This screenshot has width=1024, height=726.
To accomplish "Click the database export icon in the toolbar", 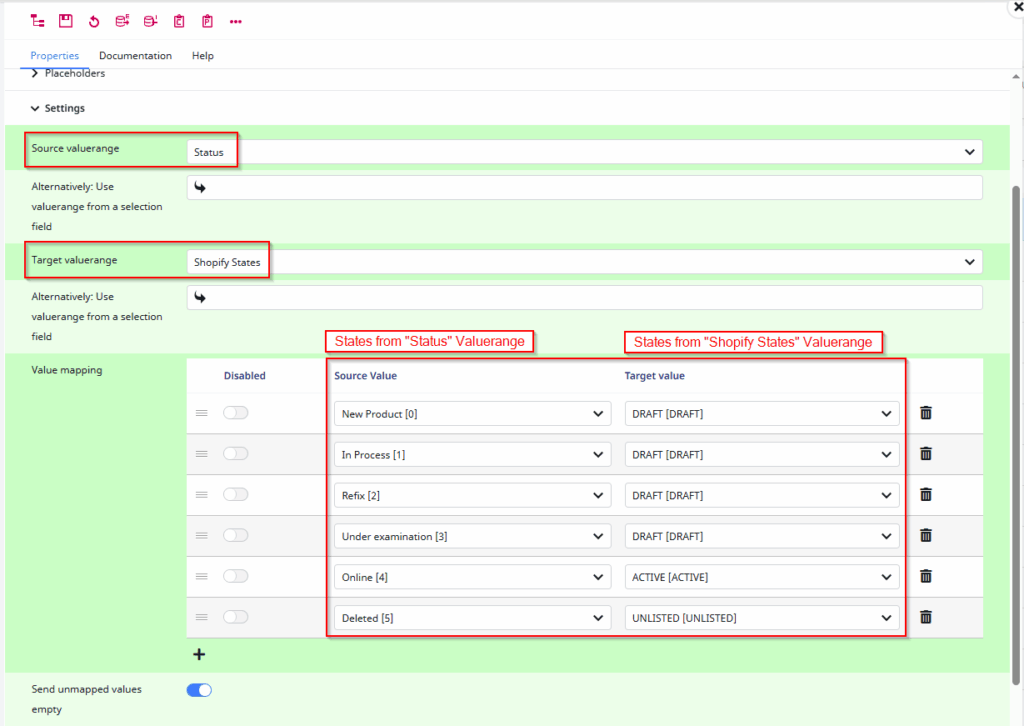I will tap(123, 20).
